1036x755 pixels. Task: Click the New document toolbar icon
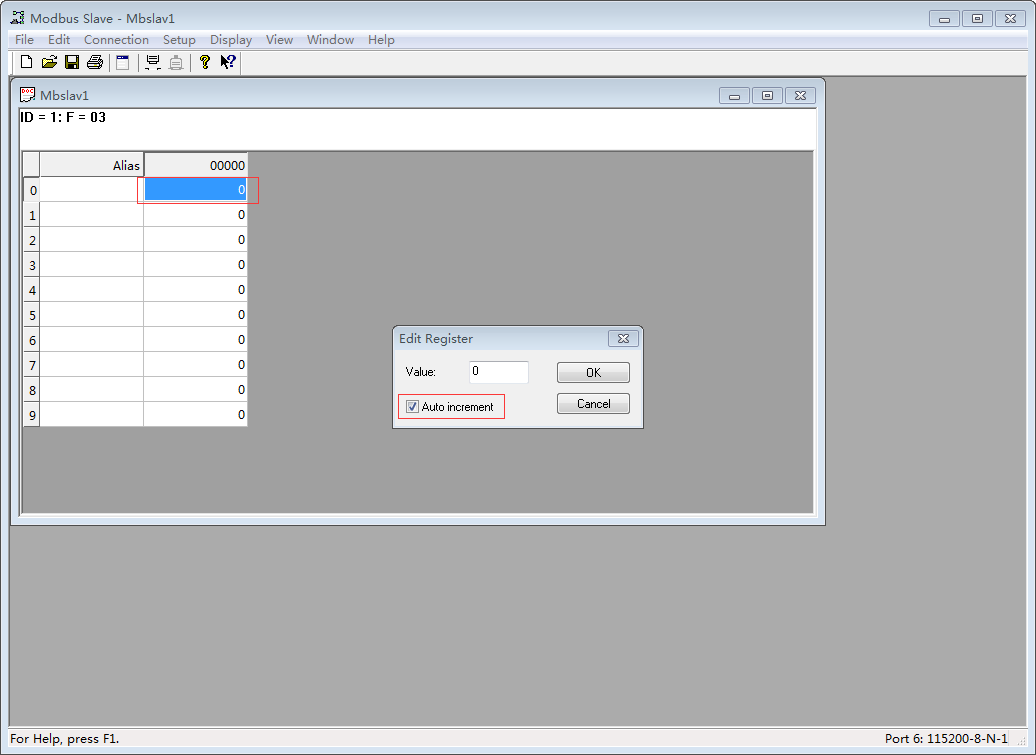point(26,62)
